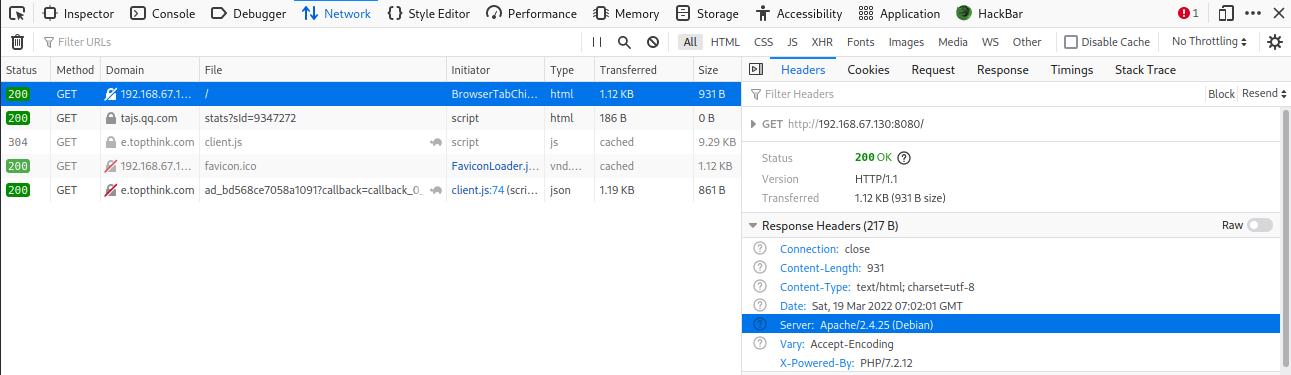This screenshot has height=375, width=1291.
Task: Switch to the Cookies tab
Action: pyautogui.click(x=868, y=70)
